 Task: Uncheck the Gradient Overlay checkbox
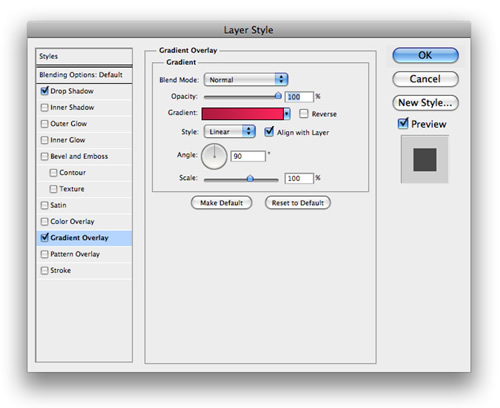pos(44,237)
